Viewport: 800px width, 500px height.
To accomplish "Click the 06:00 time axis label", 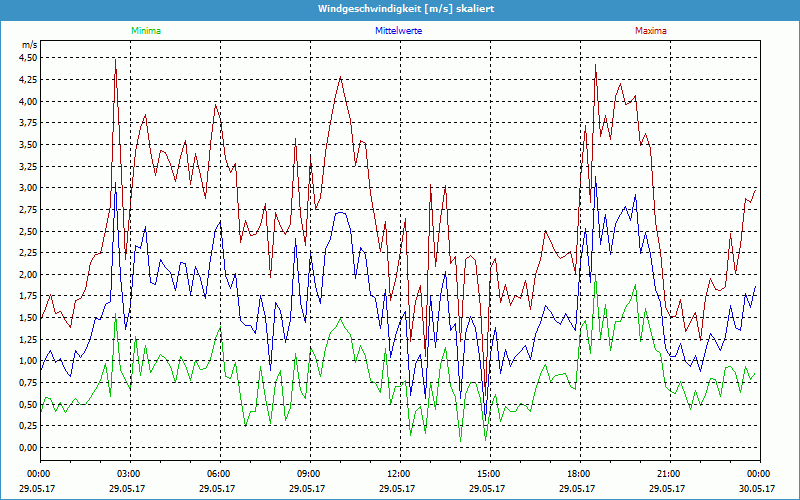I will coord(220,473).
